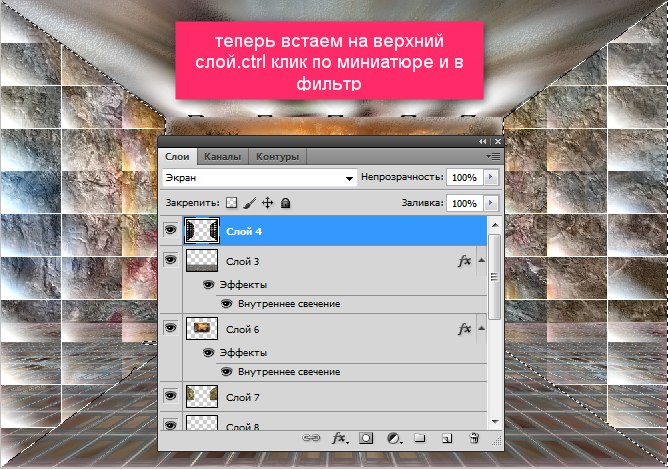This screenshot has width=668, height=469.
Task: Hide the Слой 7 layer
Action: click(171, 396)
